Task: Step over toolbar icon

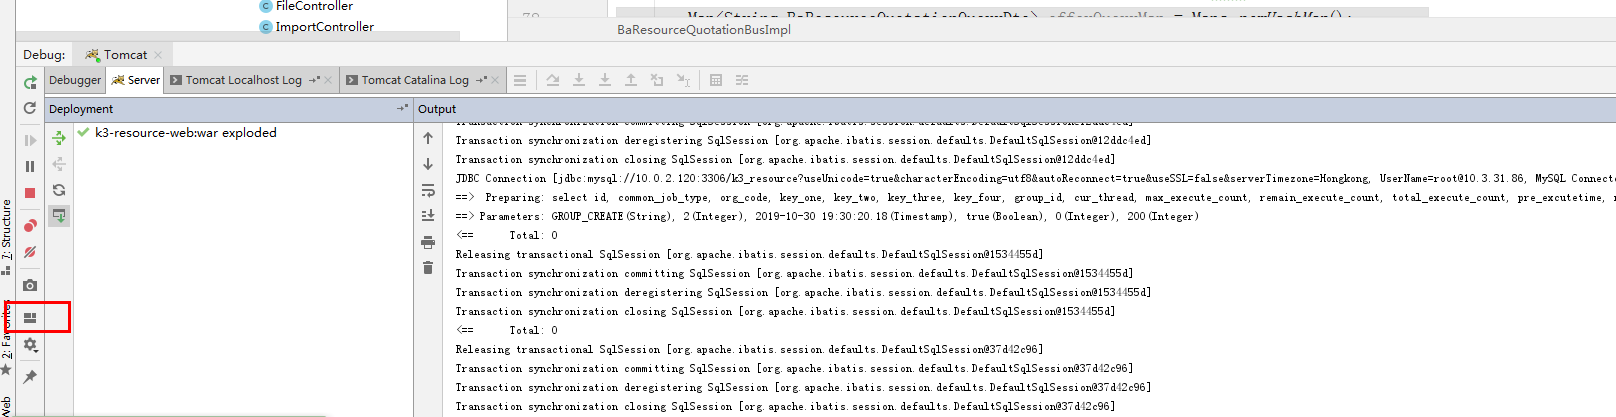Action: coord(552,80)
